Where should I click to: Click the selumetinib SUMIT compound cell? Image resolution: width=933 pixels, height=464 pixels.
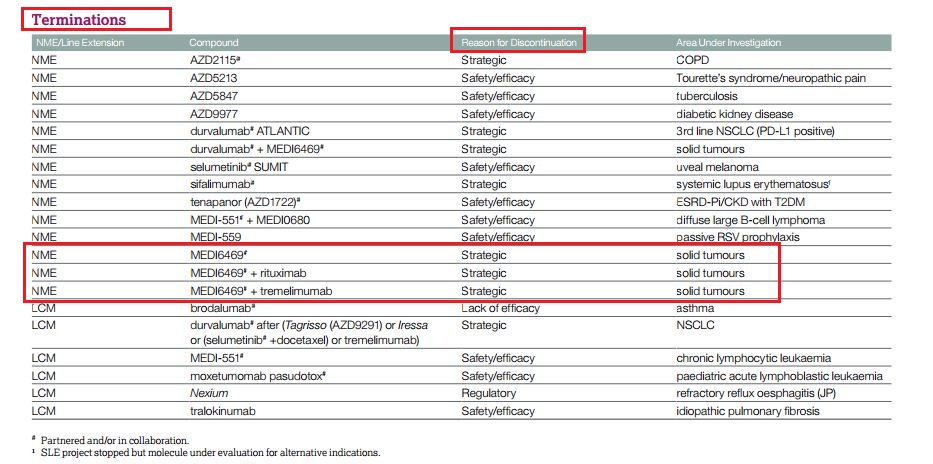pos(235,167)
